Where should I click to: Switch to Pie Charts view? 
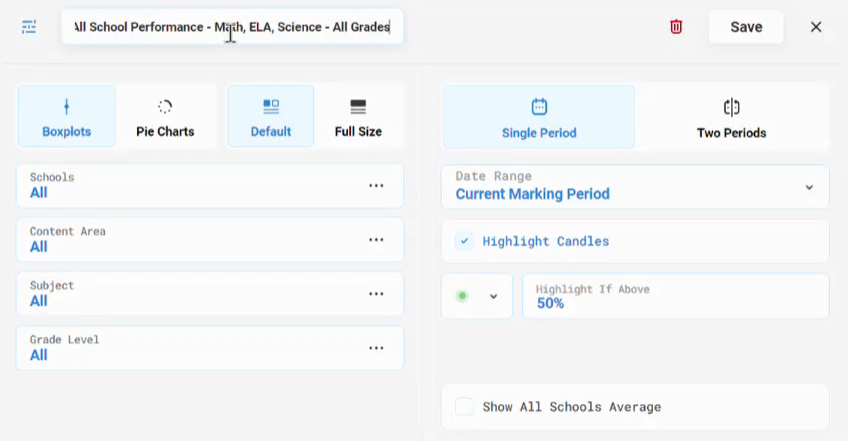pos(165,116)
